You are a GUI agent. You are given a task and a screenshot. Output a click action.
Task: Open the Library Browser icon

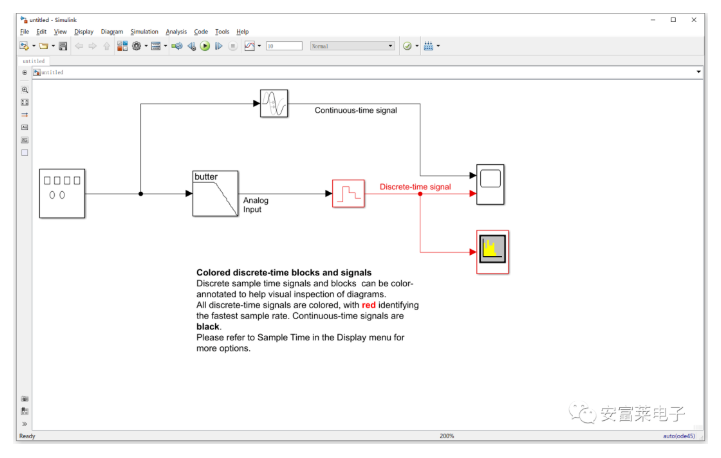click(x=122, y=46)
